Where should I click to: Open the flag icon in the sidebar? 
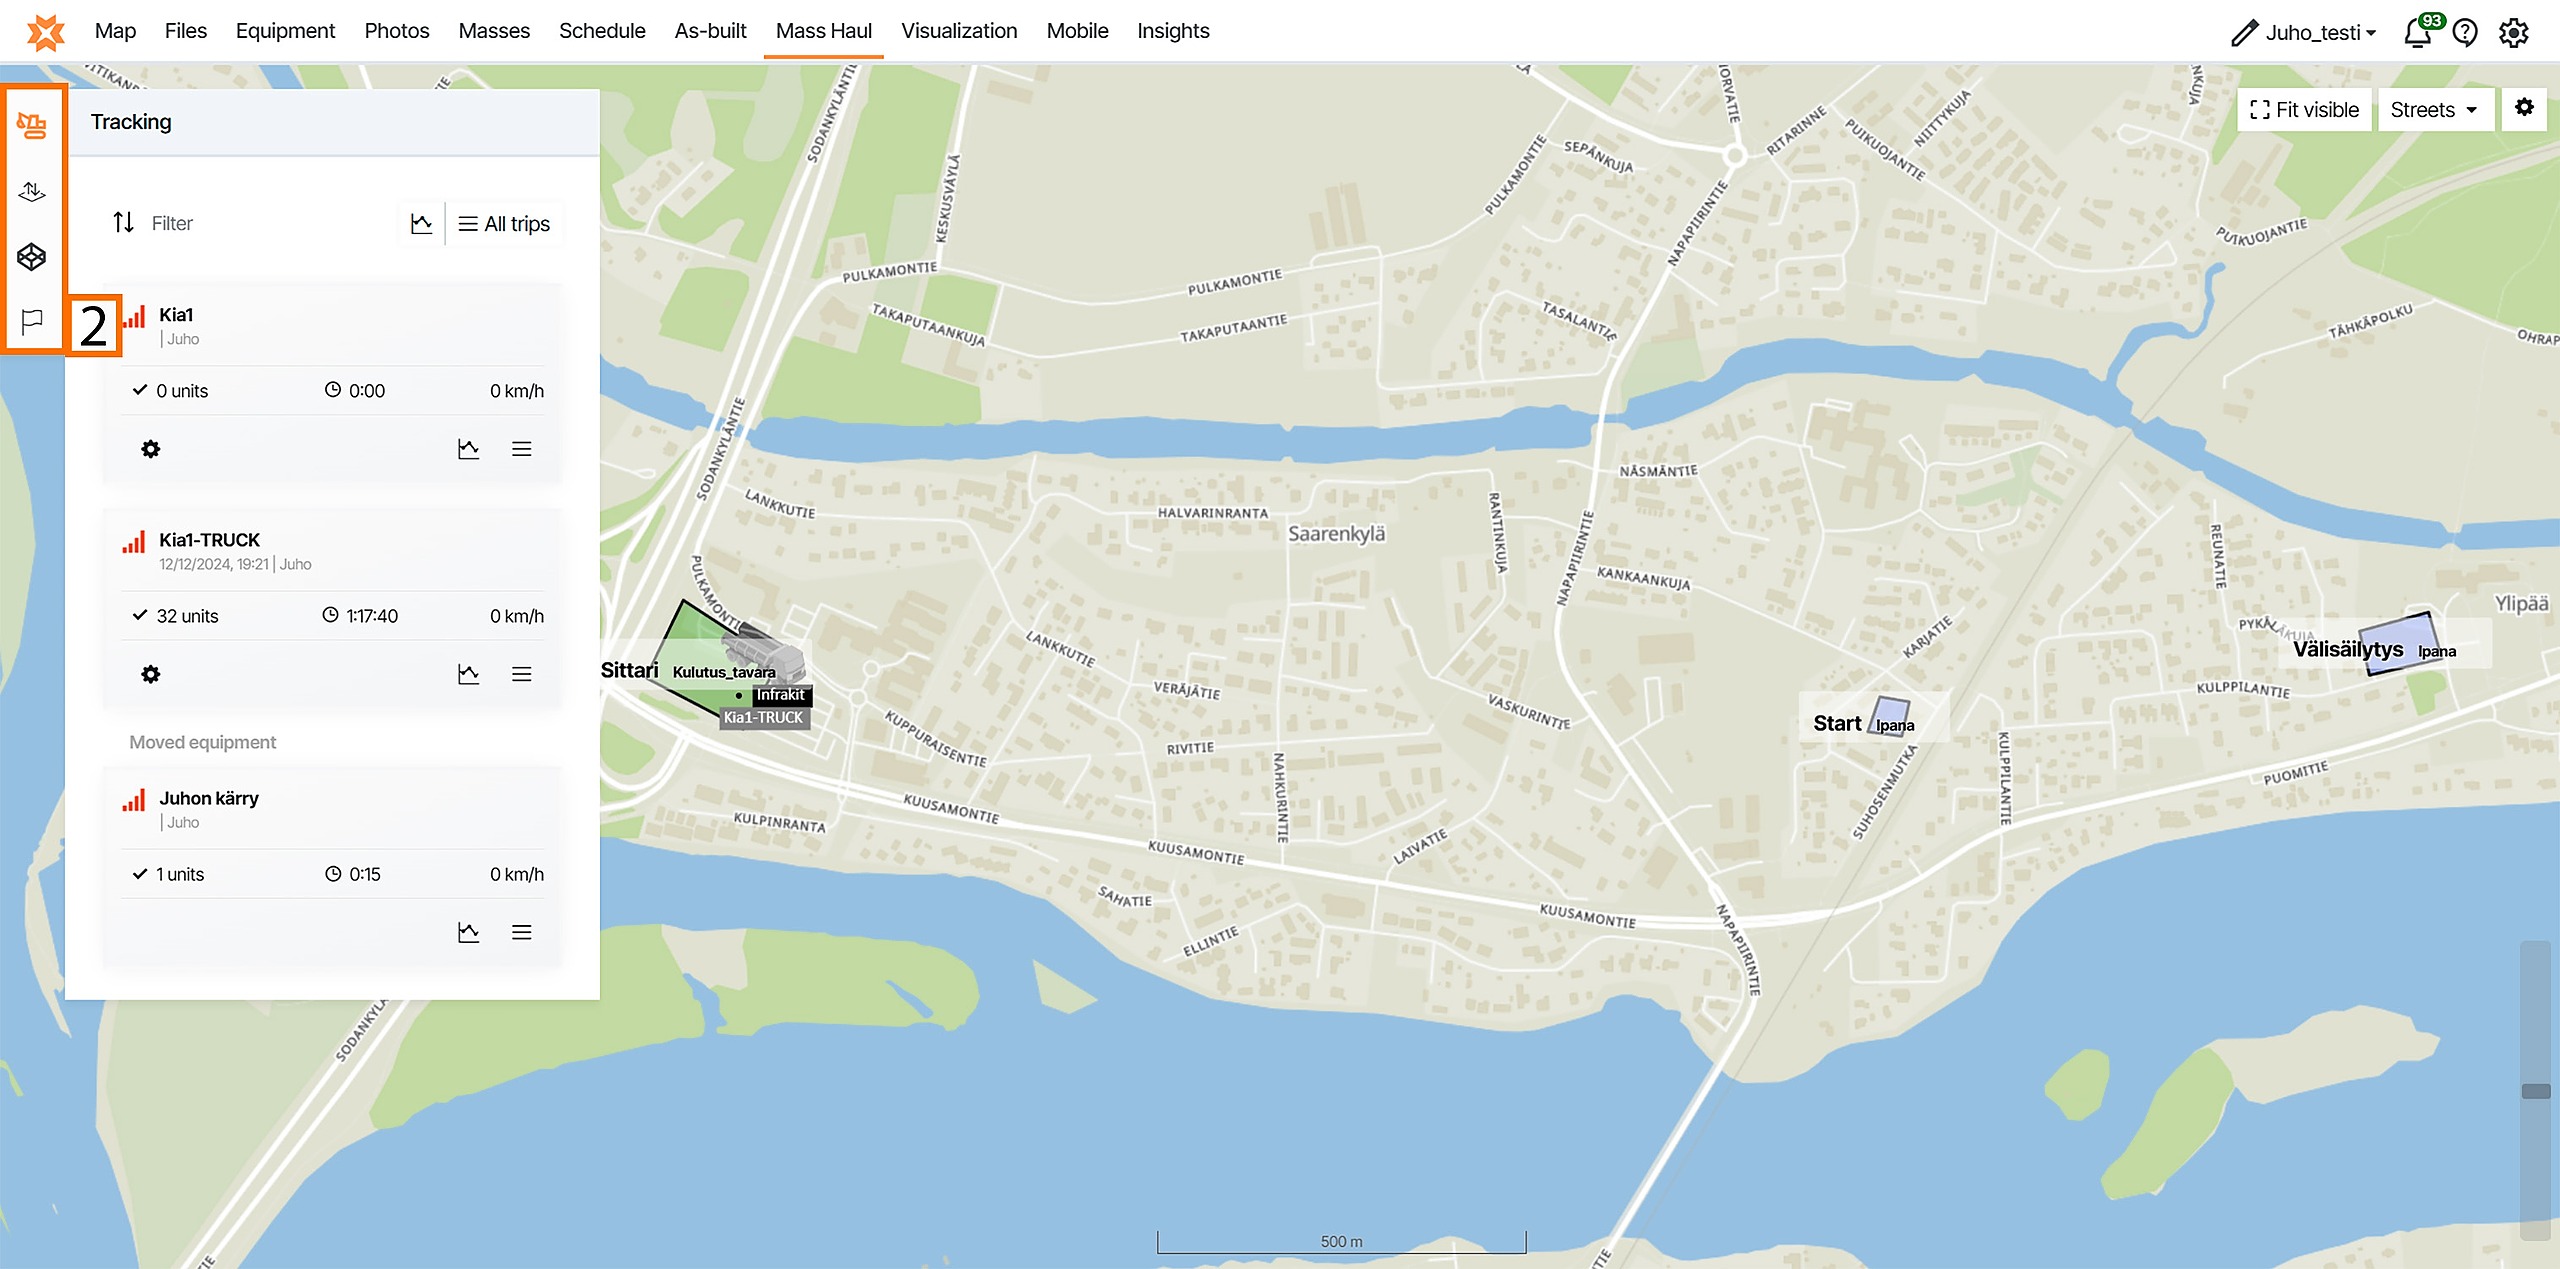click(32, 321)
